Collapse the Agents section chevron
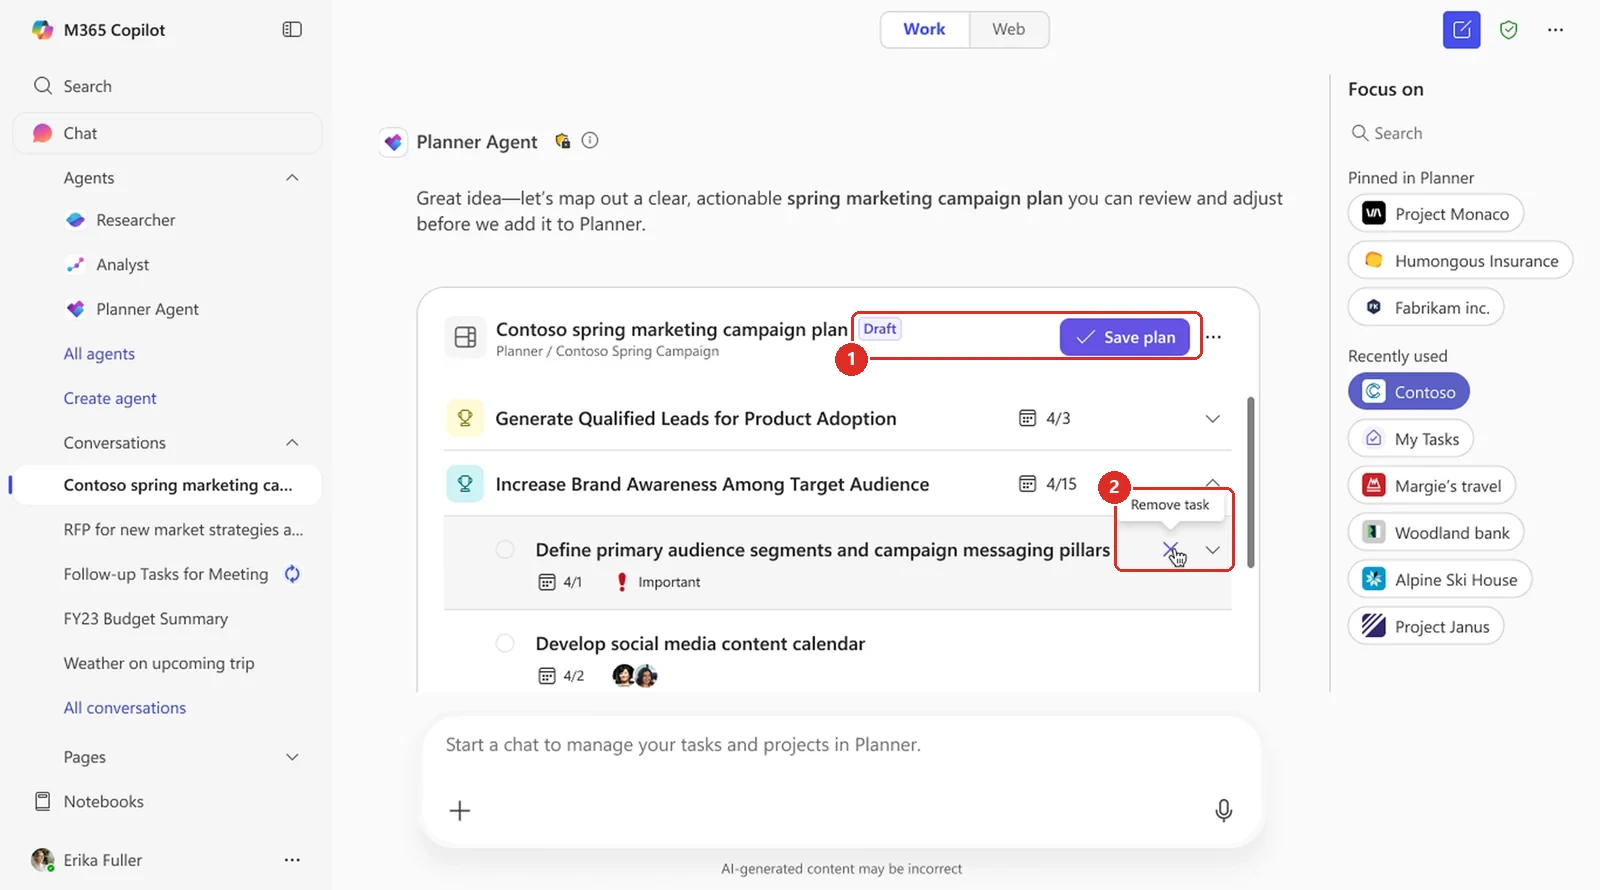 292,178
